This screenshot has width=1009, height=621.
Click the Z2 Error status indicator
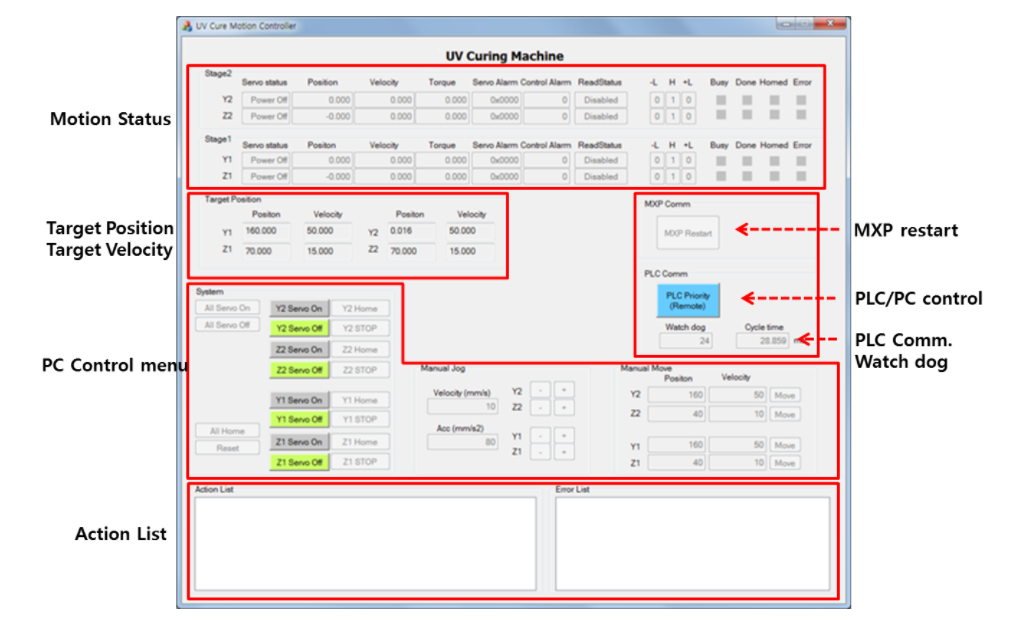tap(801, 116)
